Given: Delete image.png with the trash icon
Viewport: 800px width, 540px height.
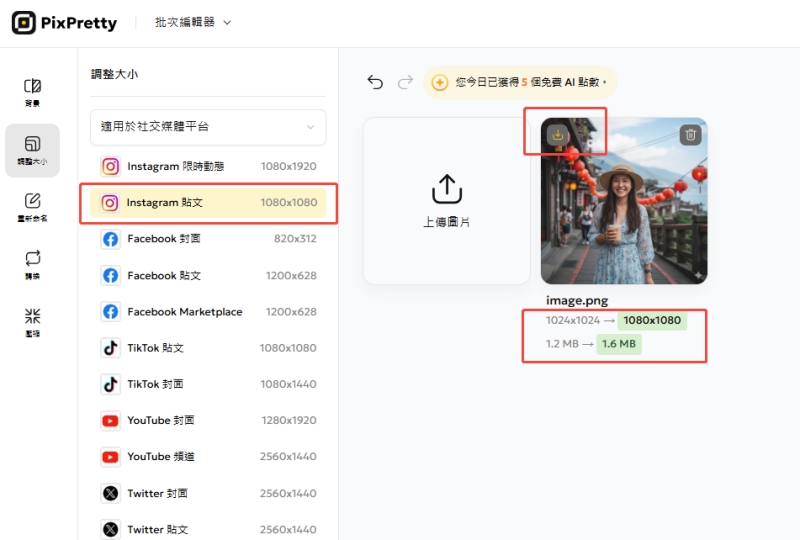Looking at the screenshot, I should click(x=690, y=135).
